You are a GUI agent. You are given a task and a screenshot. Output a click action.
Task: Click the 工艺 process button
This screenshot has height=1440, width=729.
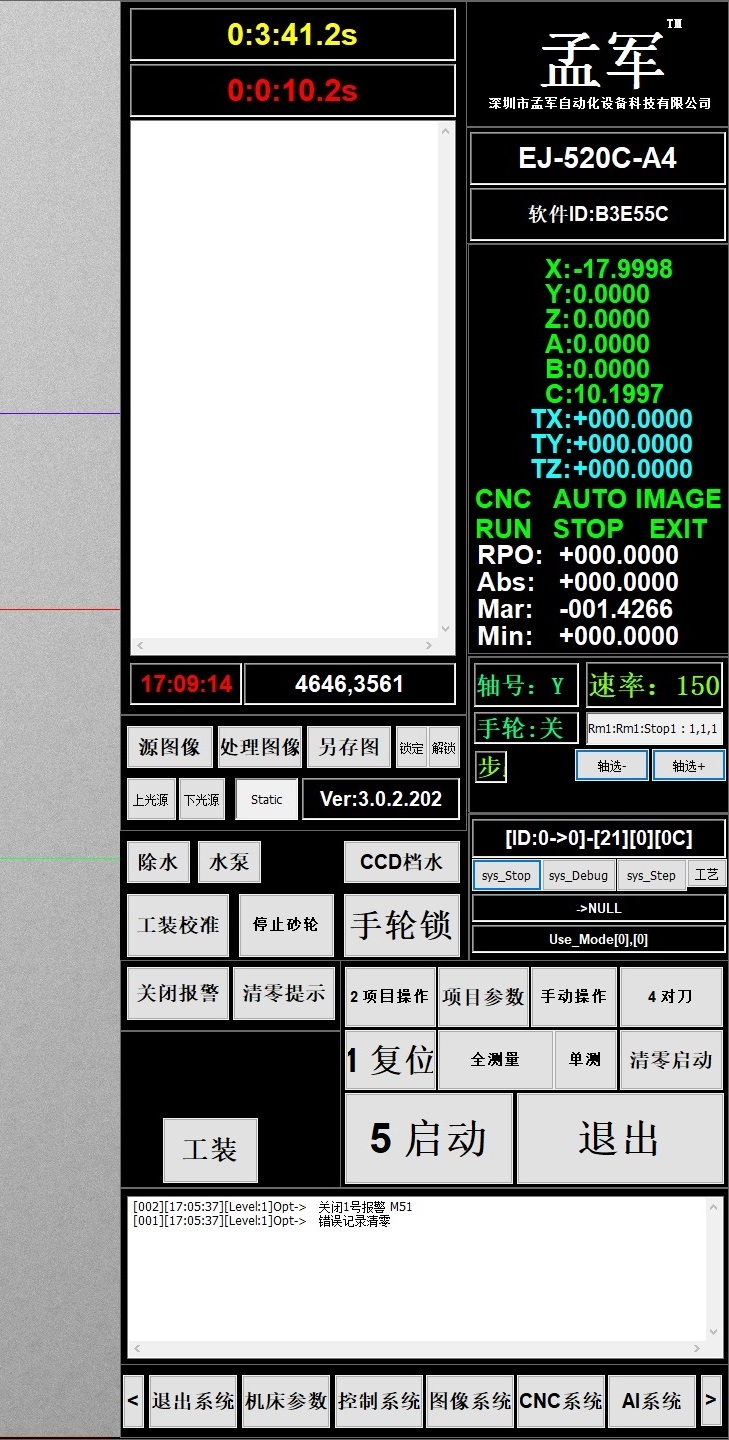tap(706, 874)
